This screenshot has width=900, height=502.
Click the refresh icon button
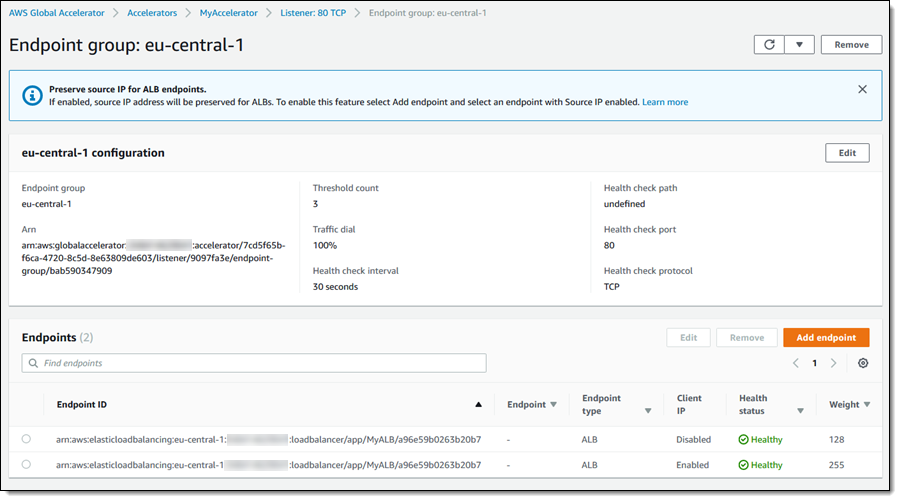[768, 45]
